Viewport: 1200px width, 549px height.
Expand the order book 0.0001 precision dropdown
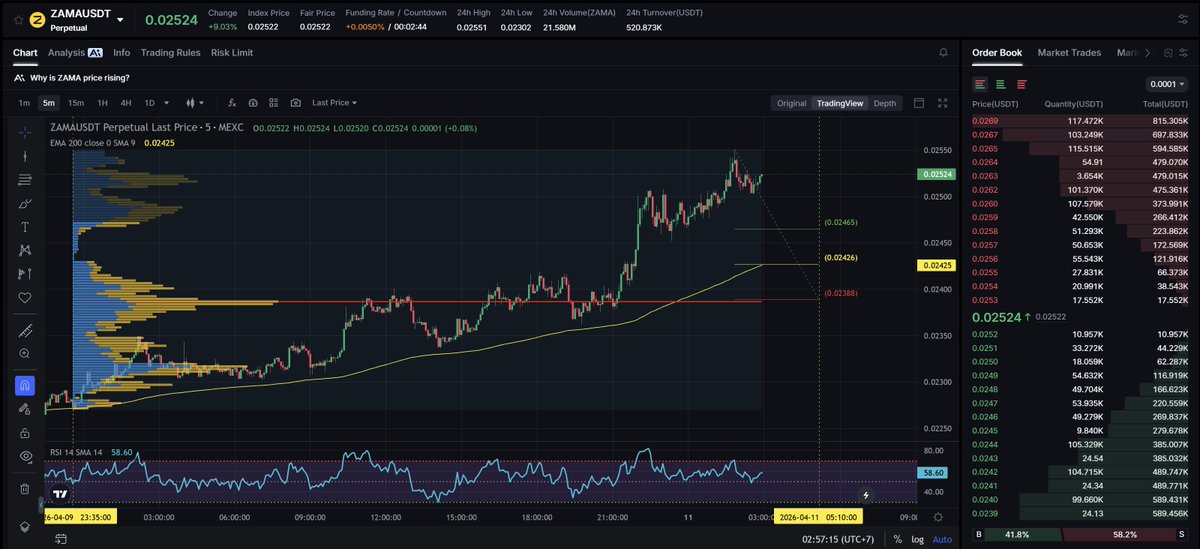tap(1167, 84)
